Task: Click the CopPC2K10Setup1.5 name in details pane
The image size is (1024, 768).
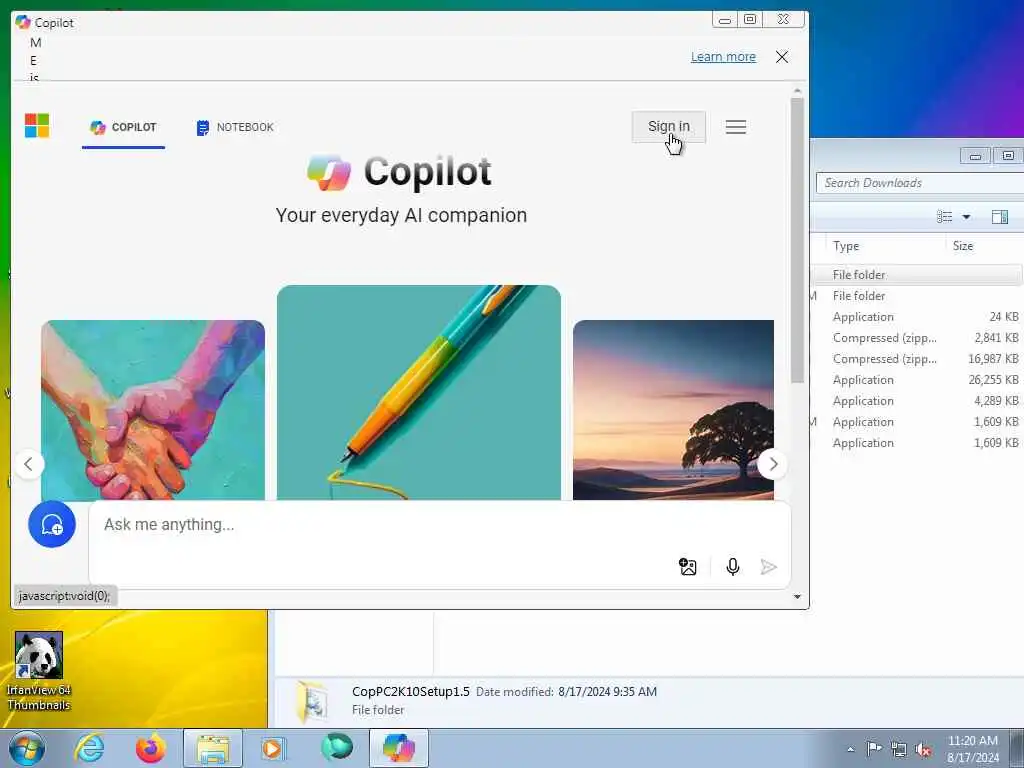Action: 411,692
